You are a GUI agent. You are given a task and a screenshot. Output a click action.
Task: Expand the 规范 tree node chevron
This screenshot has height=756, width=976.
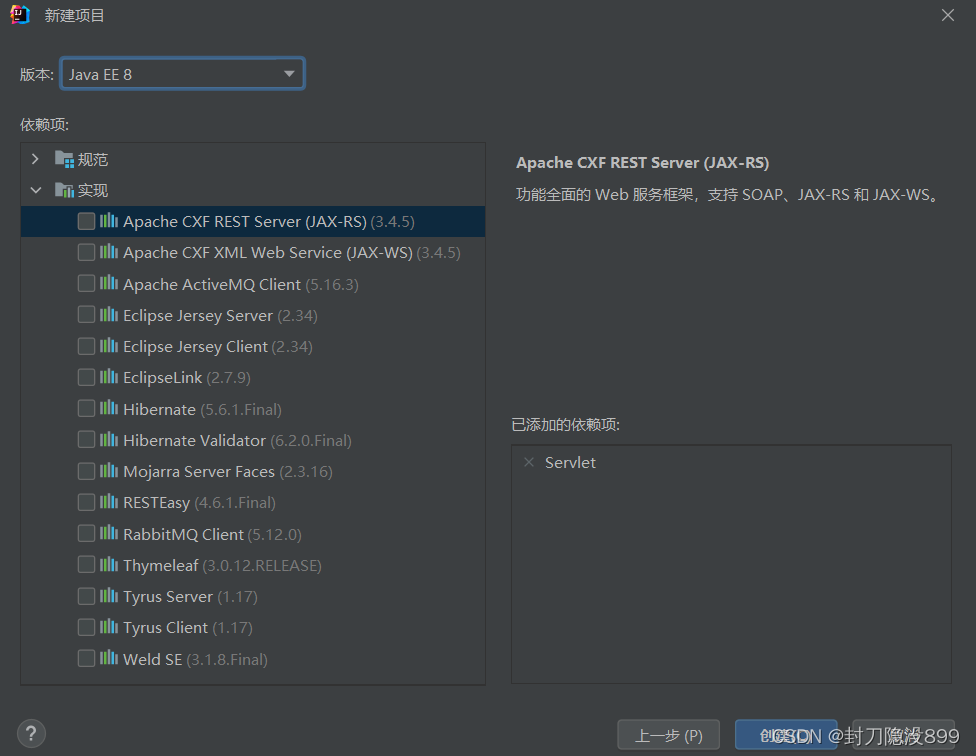tap(35, 159)
